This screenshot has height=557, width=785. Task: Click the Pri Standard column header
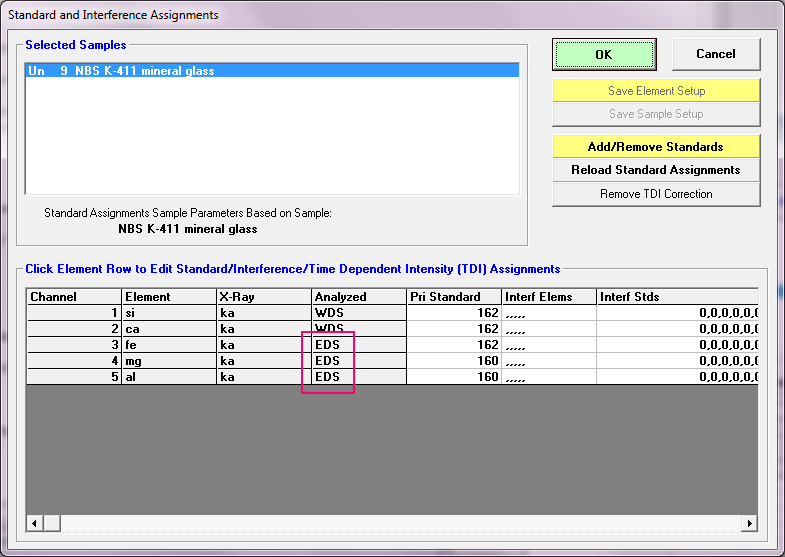[453, 297]
